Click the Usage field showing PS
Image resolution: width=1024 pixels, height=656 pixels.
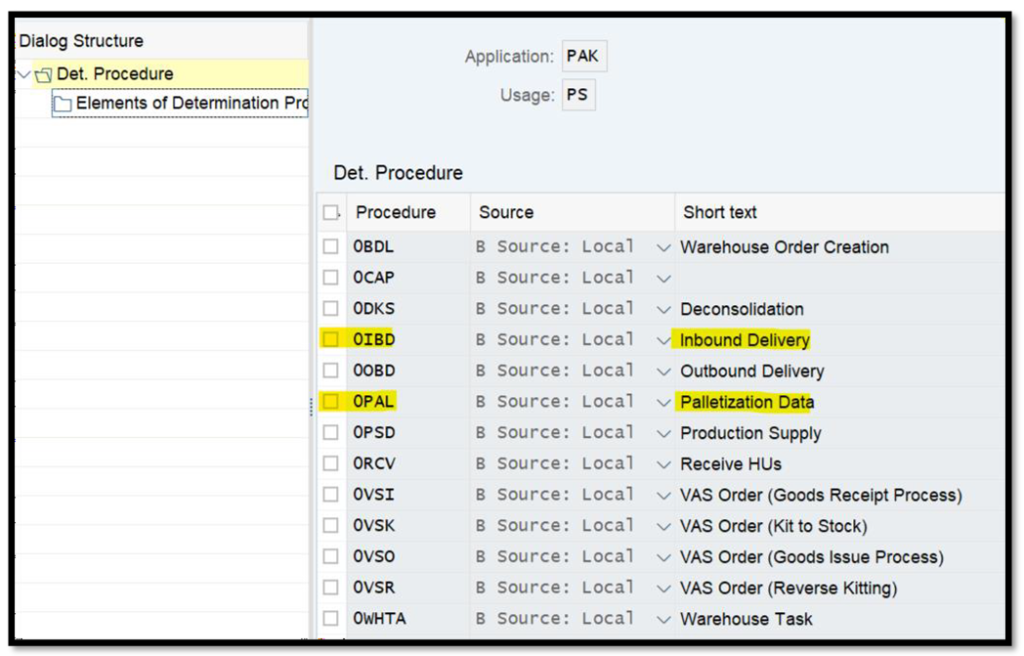click(577, 95)
